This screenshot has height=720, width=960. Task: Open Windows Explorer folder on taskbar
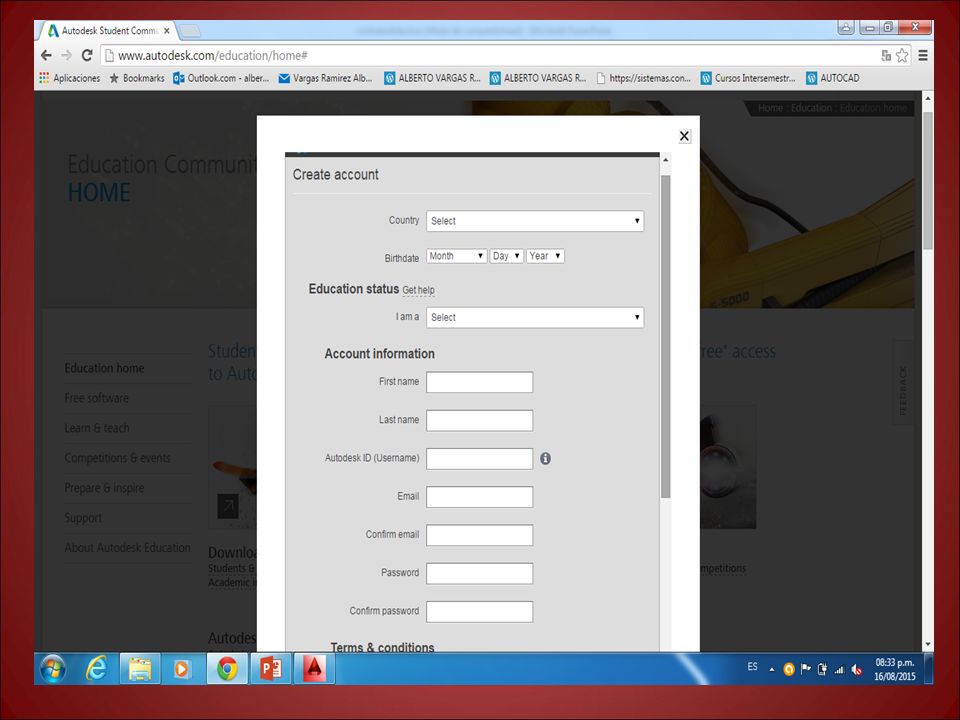tap(140, 669)
